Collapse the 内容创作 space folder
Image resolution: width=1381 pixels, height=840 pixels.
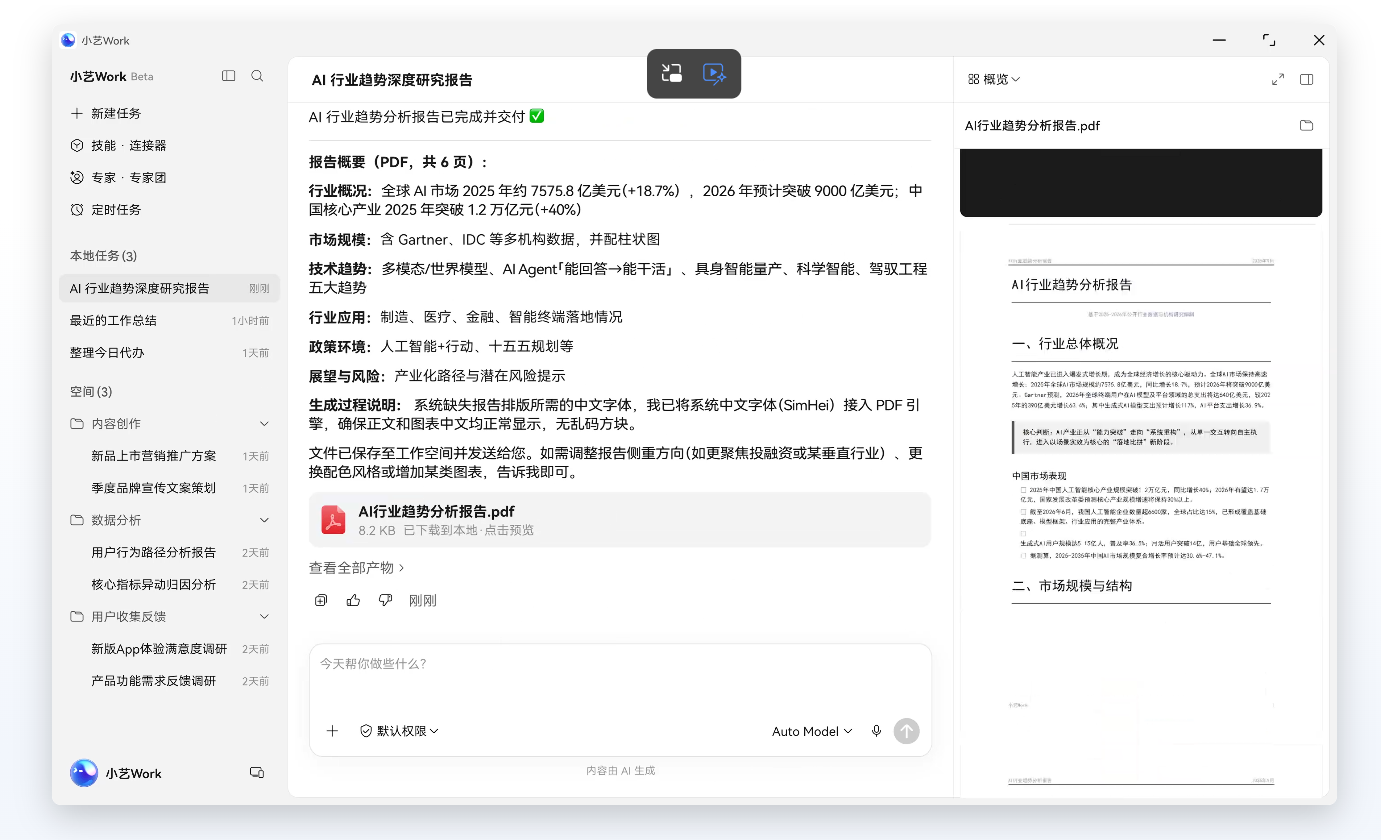point(264,424)
